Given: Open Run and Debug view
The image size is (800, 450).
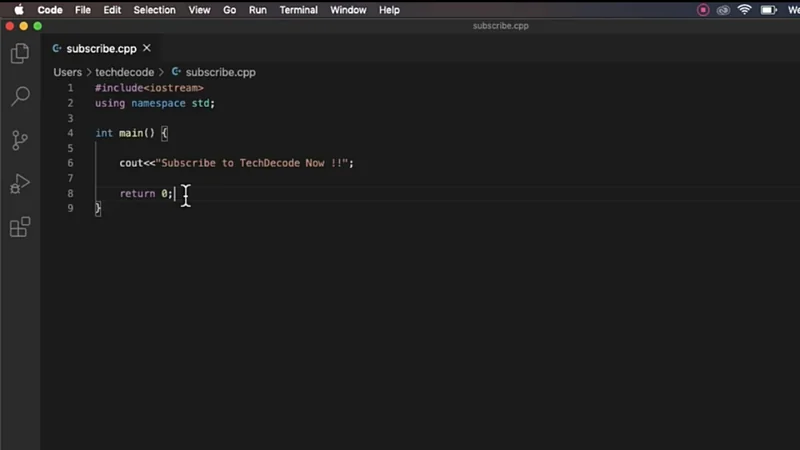Looking at the screenshot, I should tap(19, 184).
